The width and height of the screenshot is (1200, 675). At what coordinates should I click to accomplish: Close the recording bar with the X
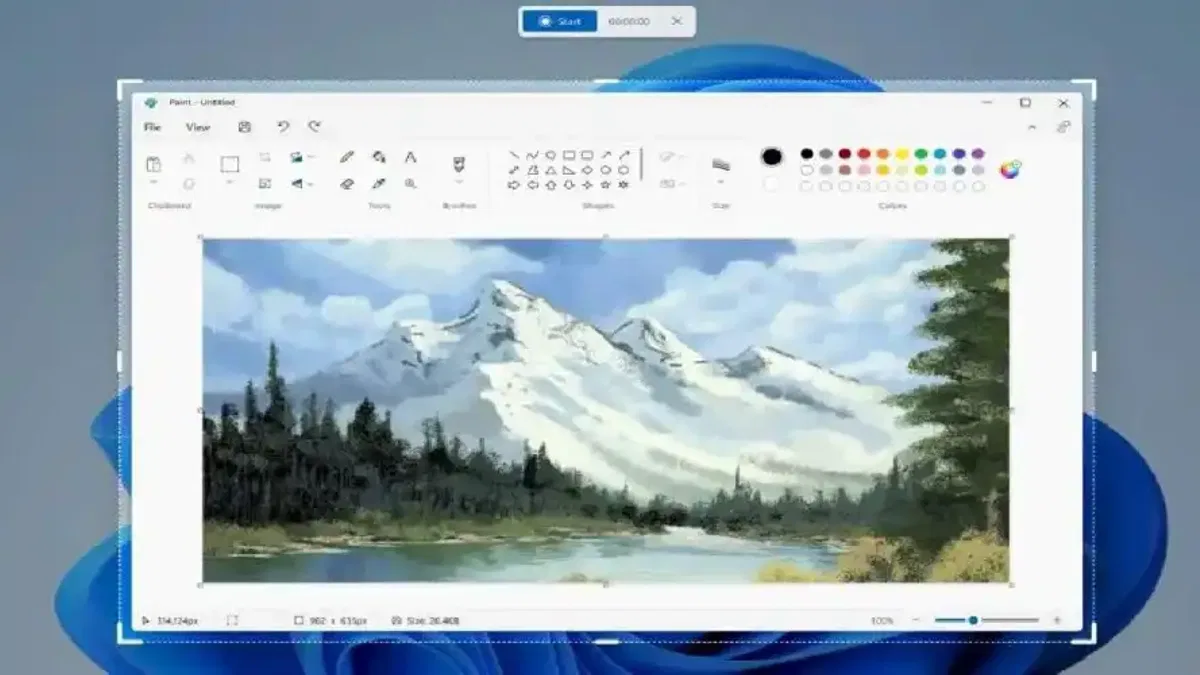pos(677,21)
